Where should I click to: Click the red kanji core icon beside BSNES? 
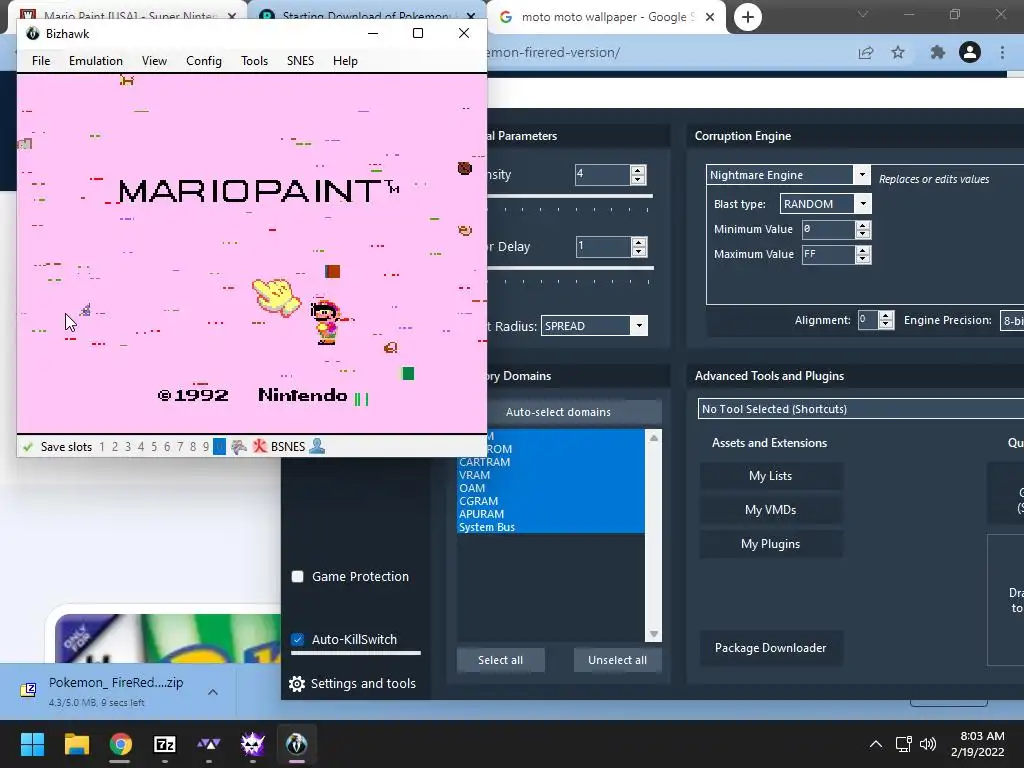[x=260, y=447]
